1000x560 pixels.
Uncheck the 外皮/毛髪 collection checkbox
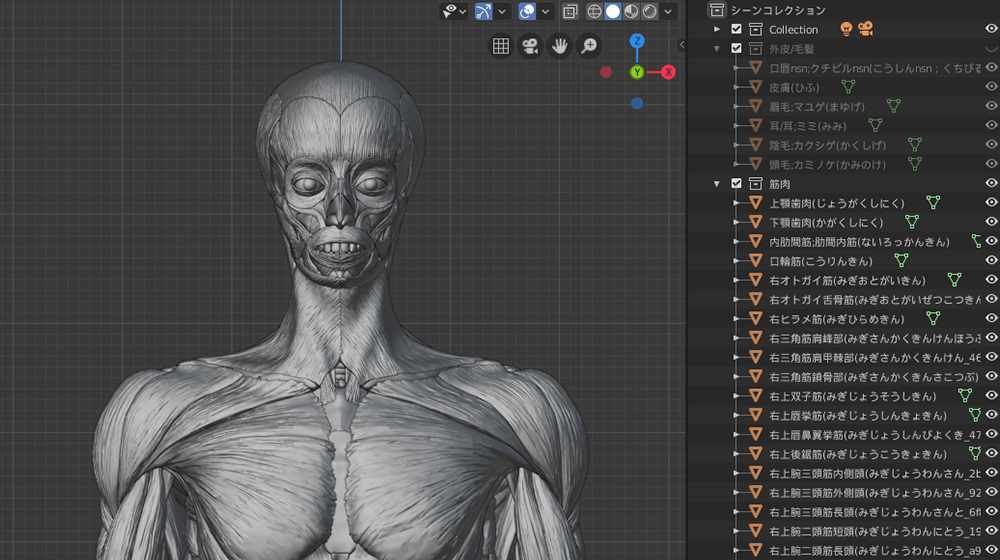click(737, 48)
